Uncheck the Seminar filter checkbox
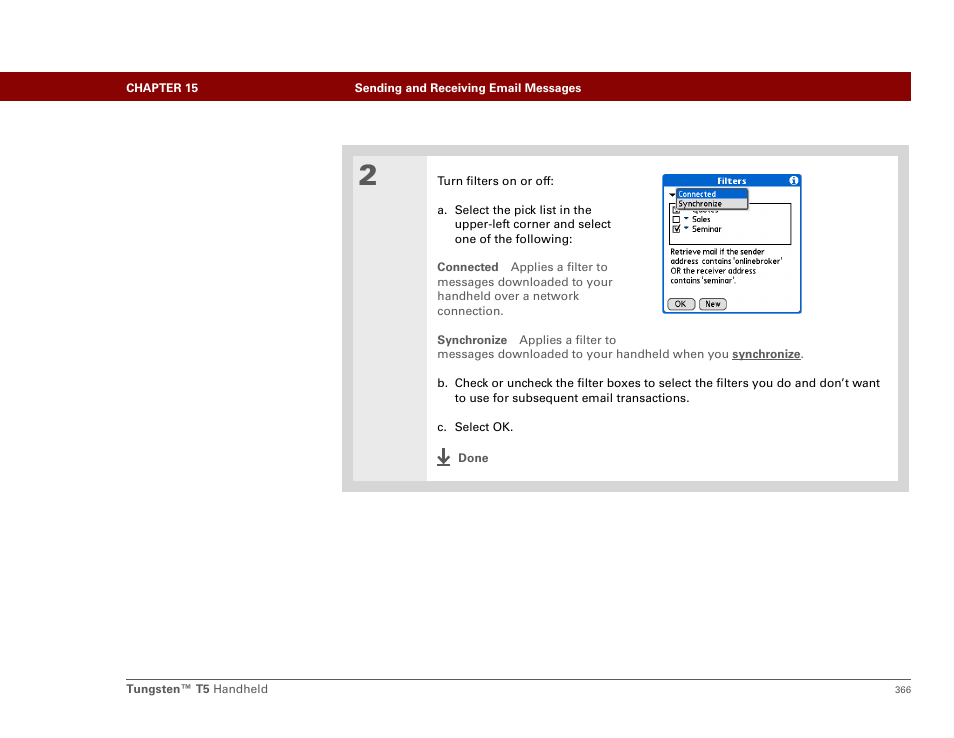Viewport: 954px width, 738px height. [x=676, y=229]
